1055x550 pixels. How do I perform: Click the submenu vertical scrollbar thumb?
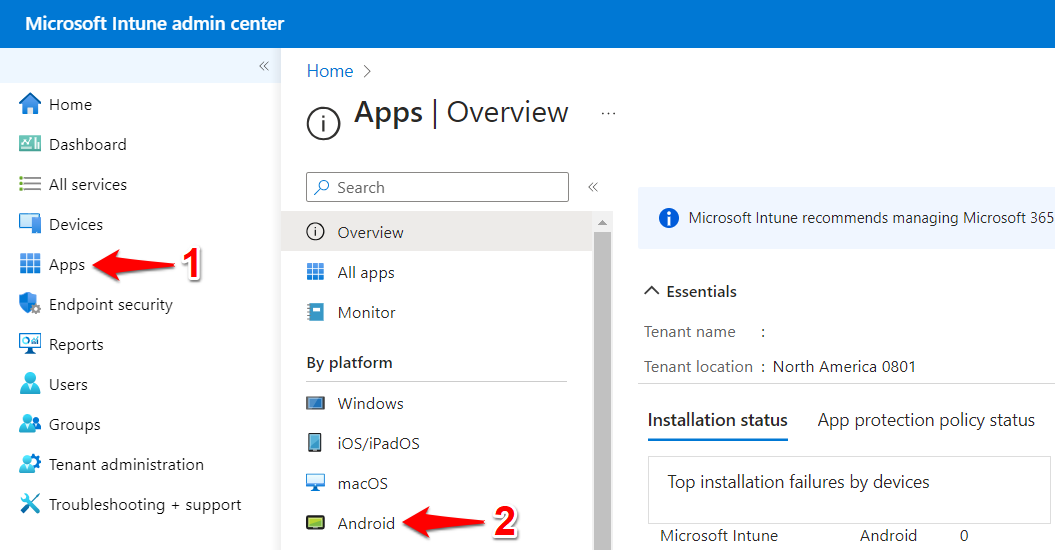(x=602, y=390)
